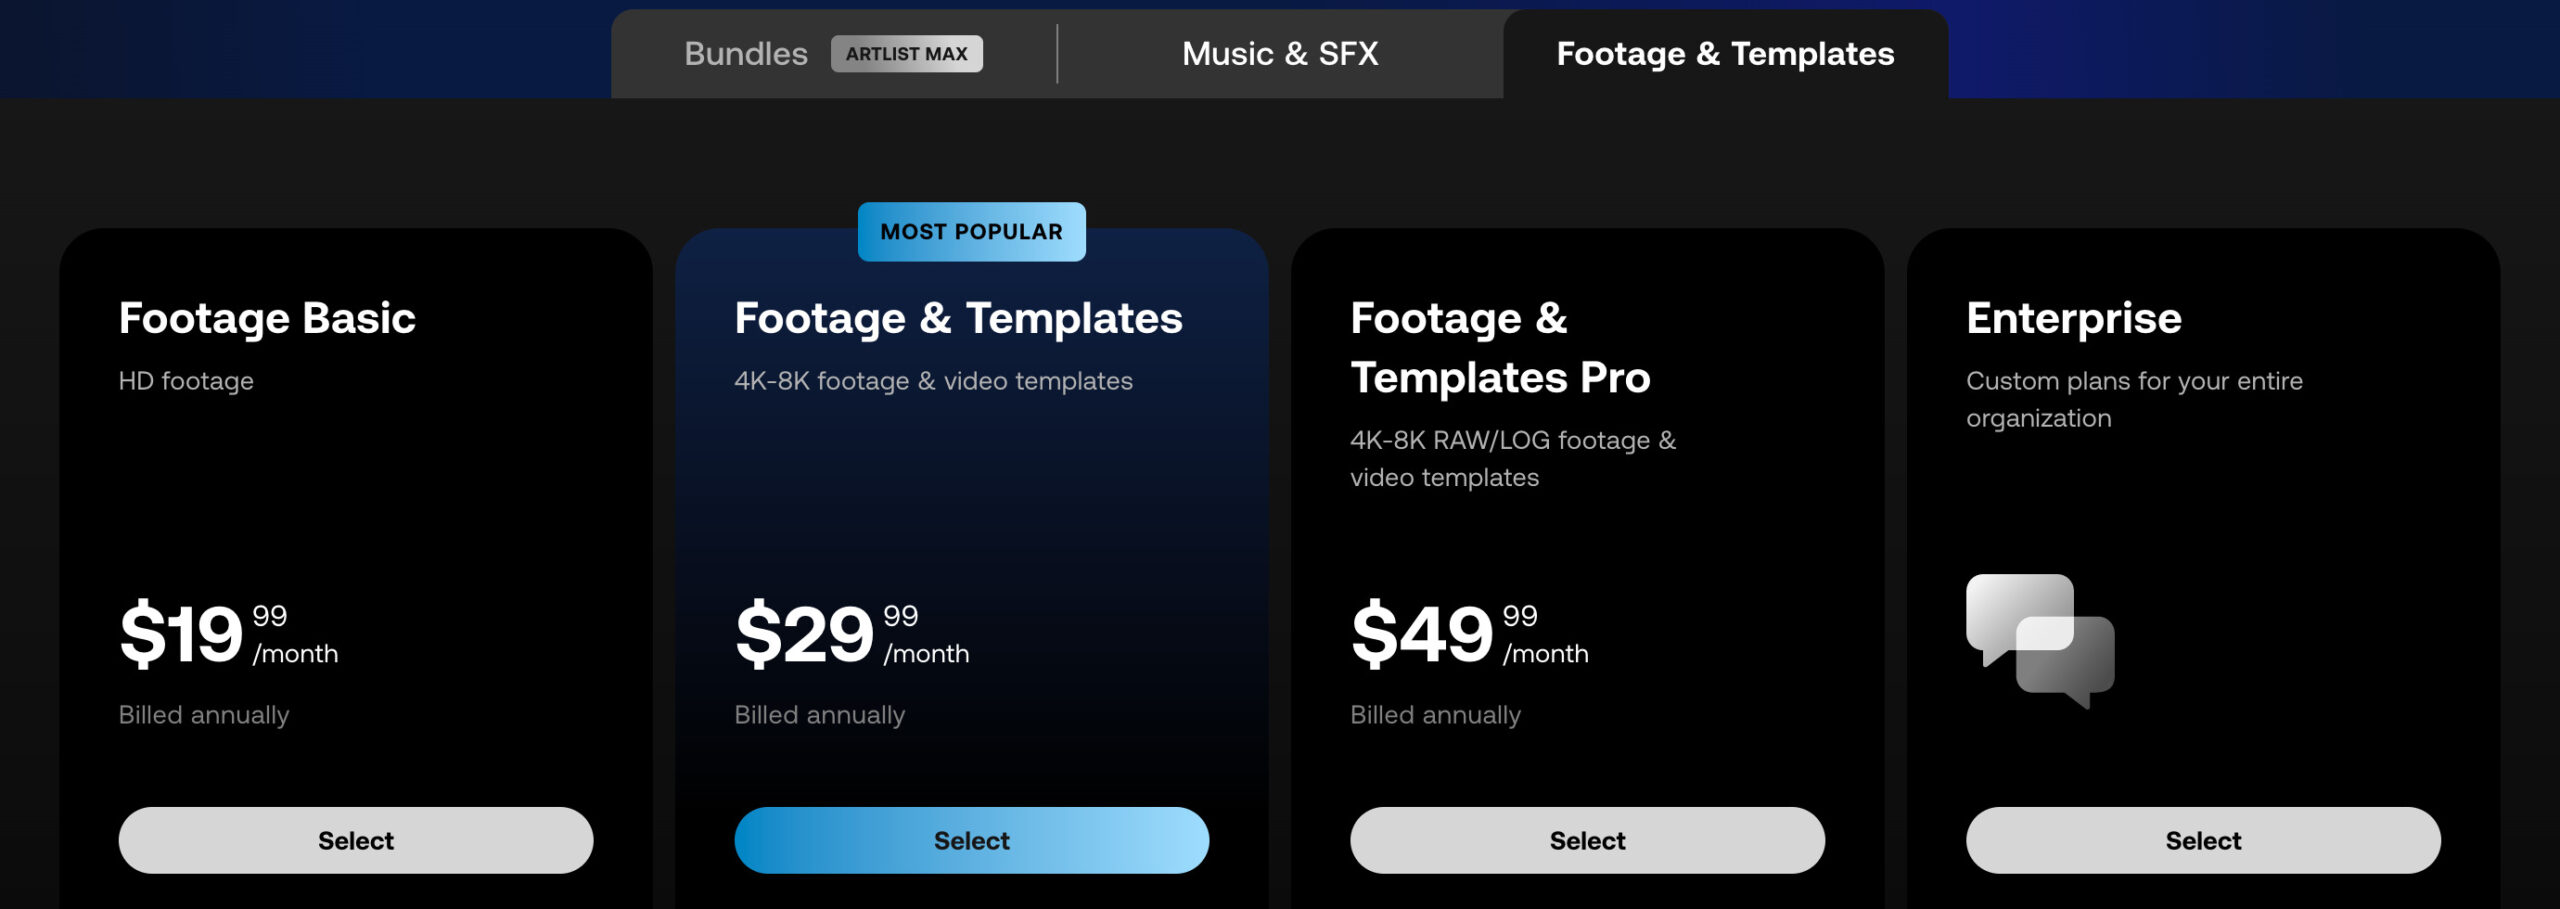Click the ARTLIST MAX badge
2560x909 pixels.
point(906,54)
